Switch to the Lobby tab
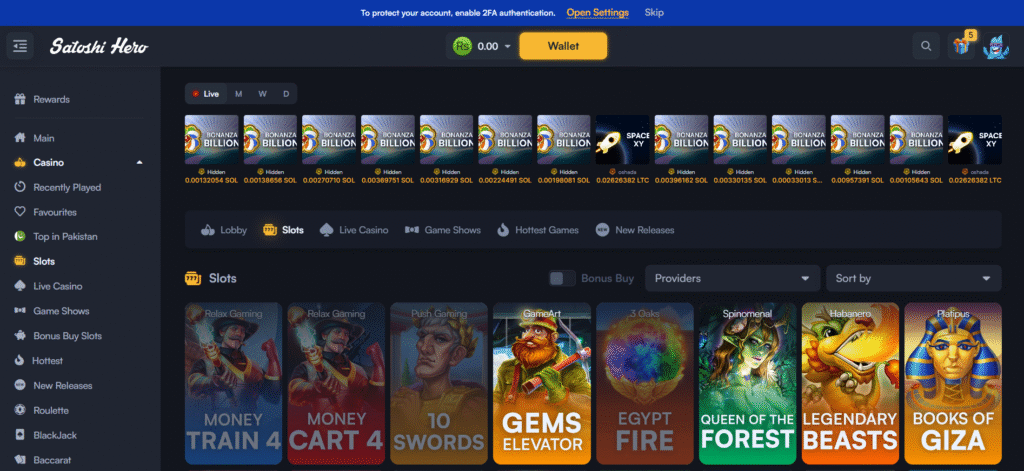 (x=224, y=230)
